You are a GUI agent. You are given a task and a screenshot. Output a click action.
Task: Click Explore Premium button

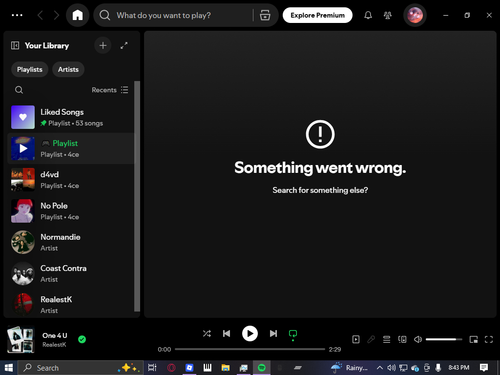pos(317,15)
